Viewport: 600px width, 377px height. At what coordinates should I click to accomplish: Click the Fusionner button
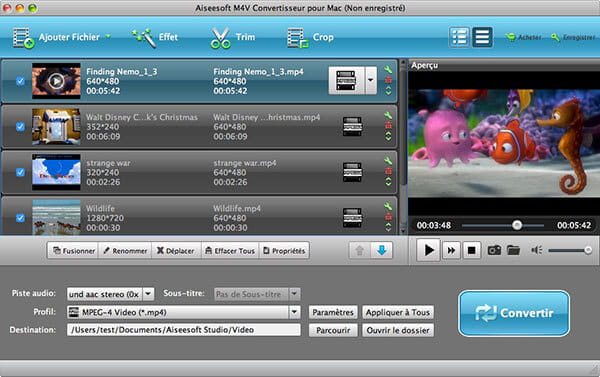[73, 251]
